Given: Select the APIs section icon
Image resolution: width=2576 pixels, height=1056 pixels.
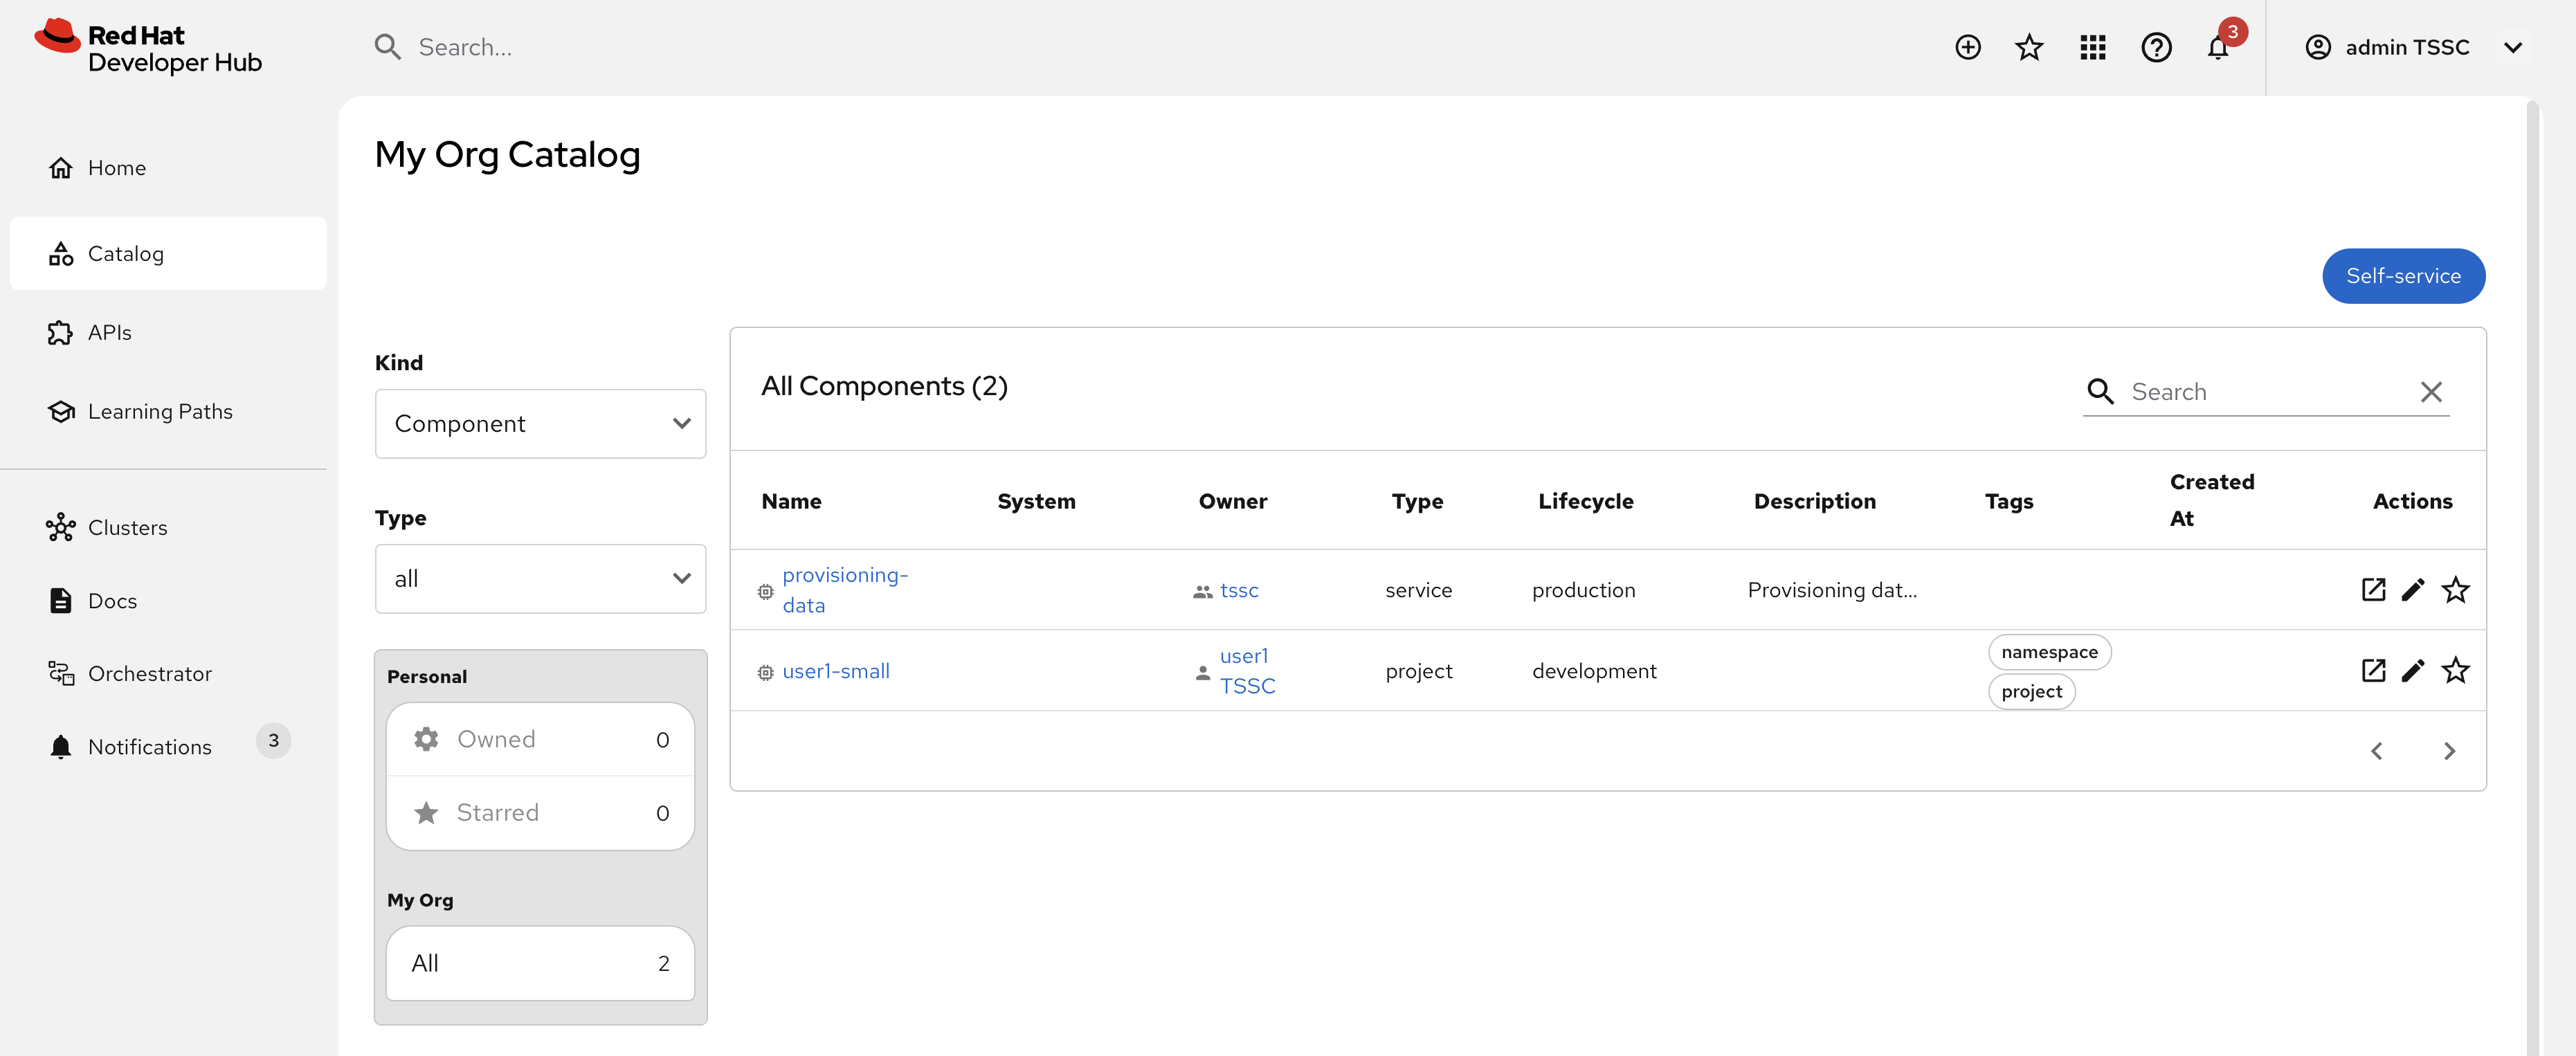Looking at the screenshot, I should (x=60, y=332).
